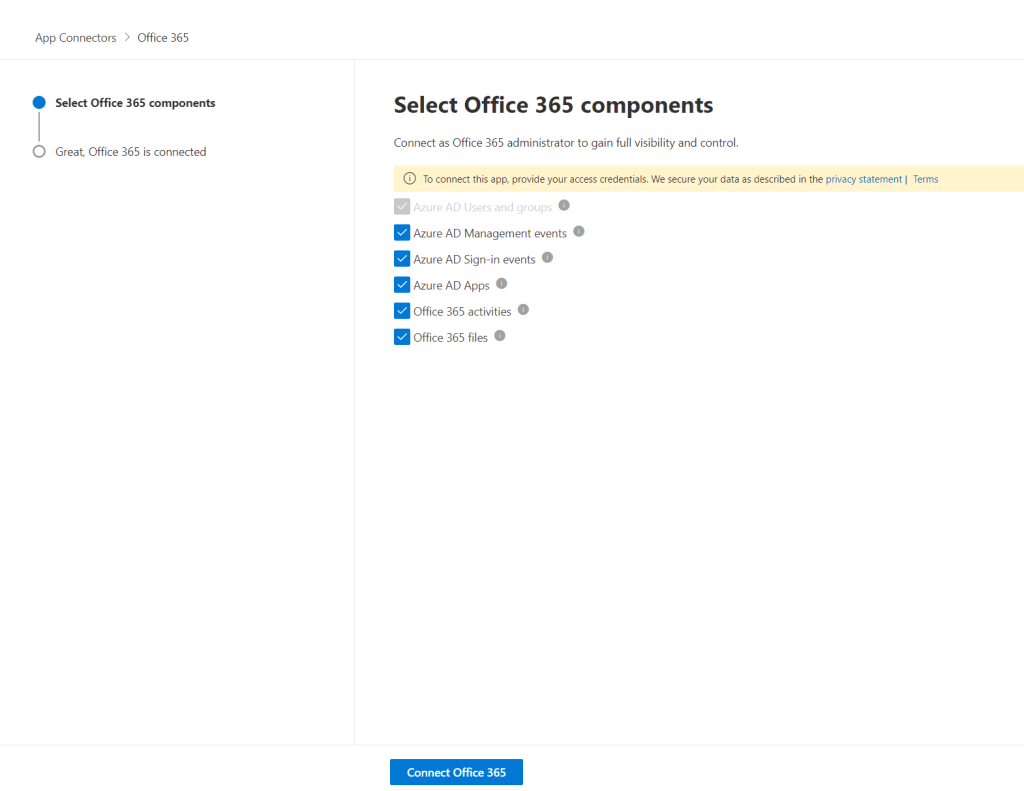Select 'Great, Office 365 is connected' step
The width and height of the screenshot is (1024, 791).
(130, 152)
